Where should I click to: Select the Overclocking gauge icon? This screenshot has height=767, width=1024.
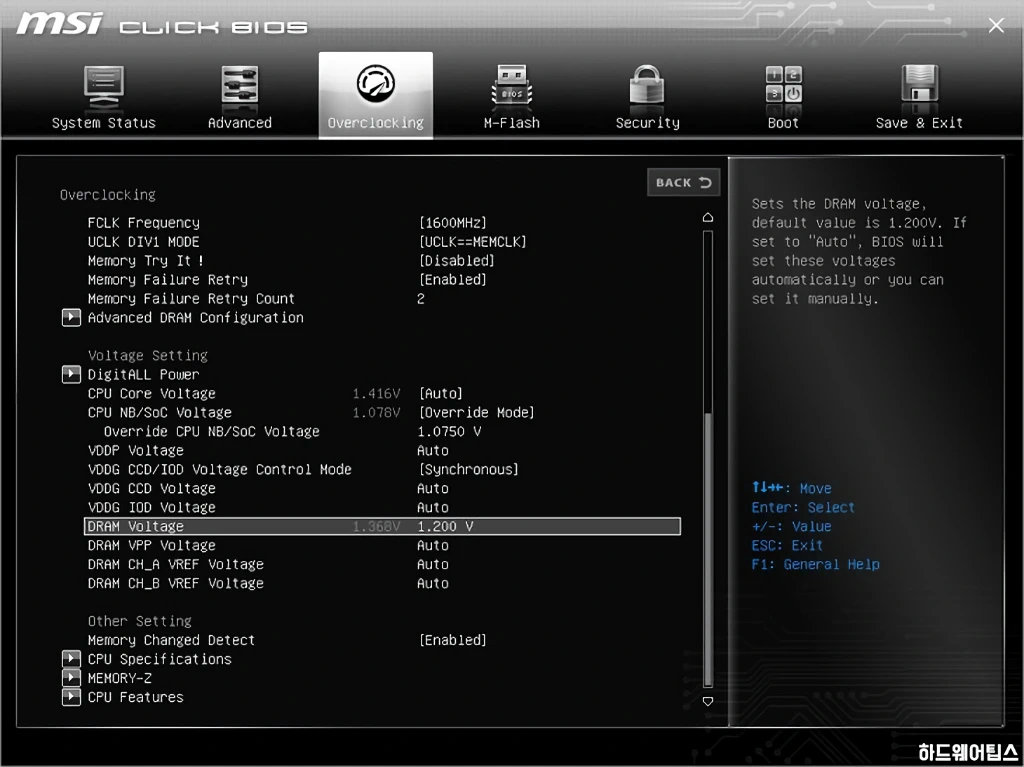376,83
